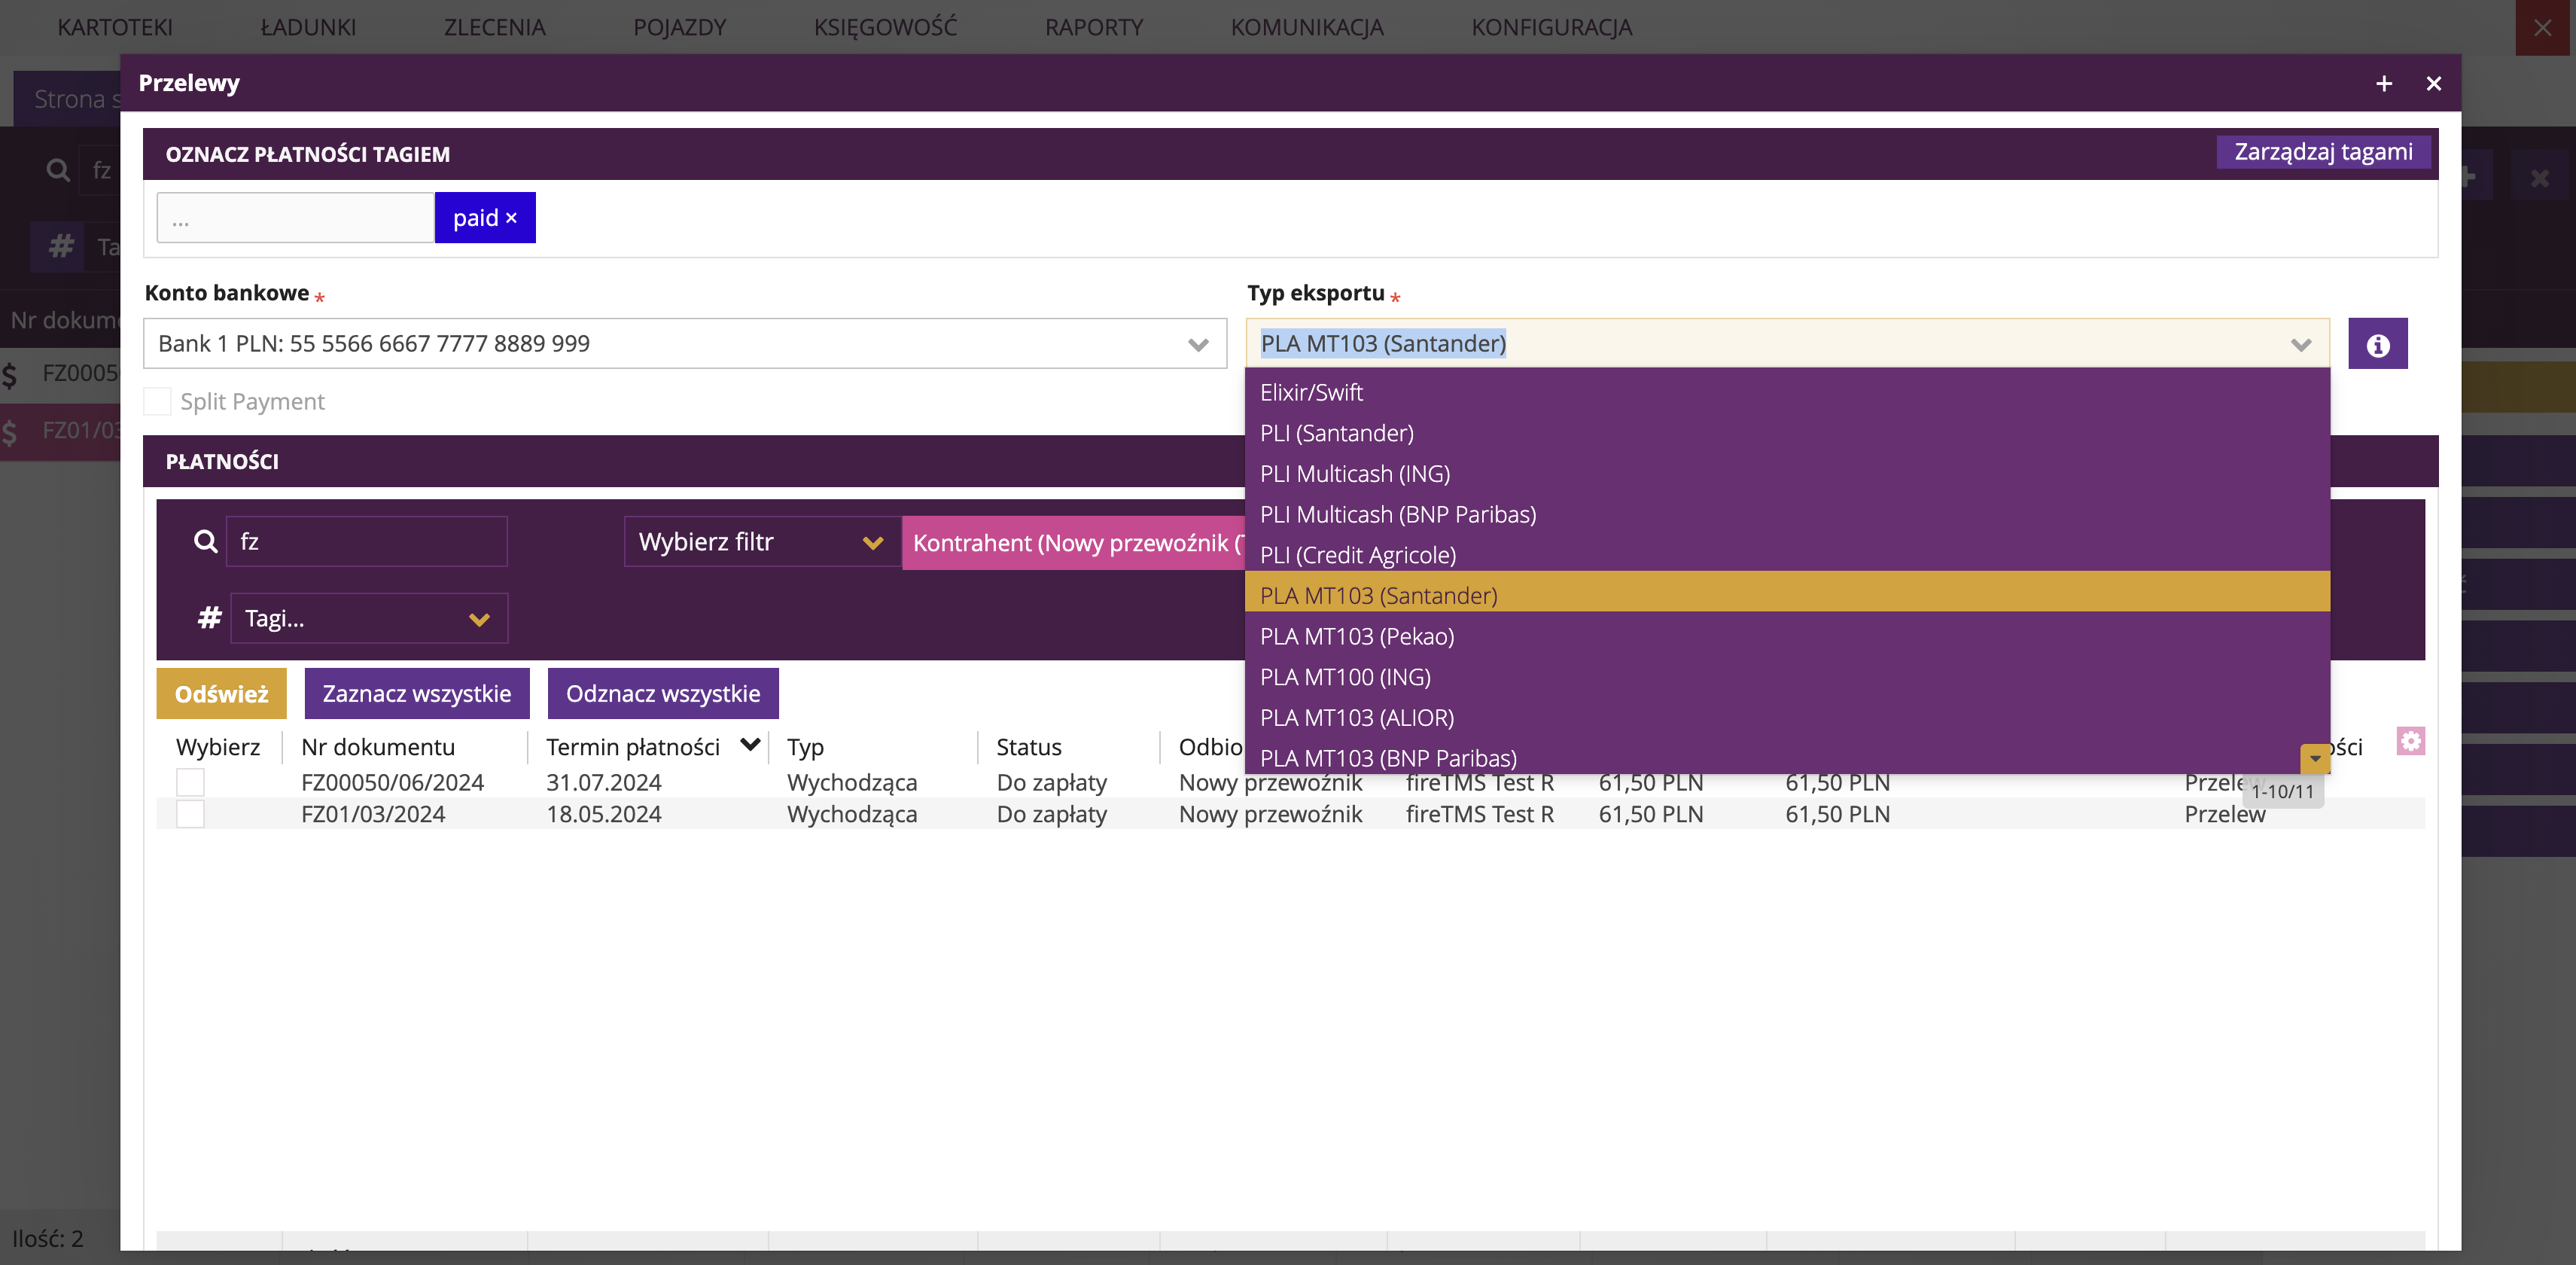Image resolution: width=2576 pixels, height=1265 pixels.
Task: Open the Tagi dropdown
Action: 369,619
